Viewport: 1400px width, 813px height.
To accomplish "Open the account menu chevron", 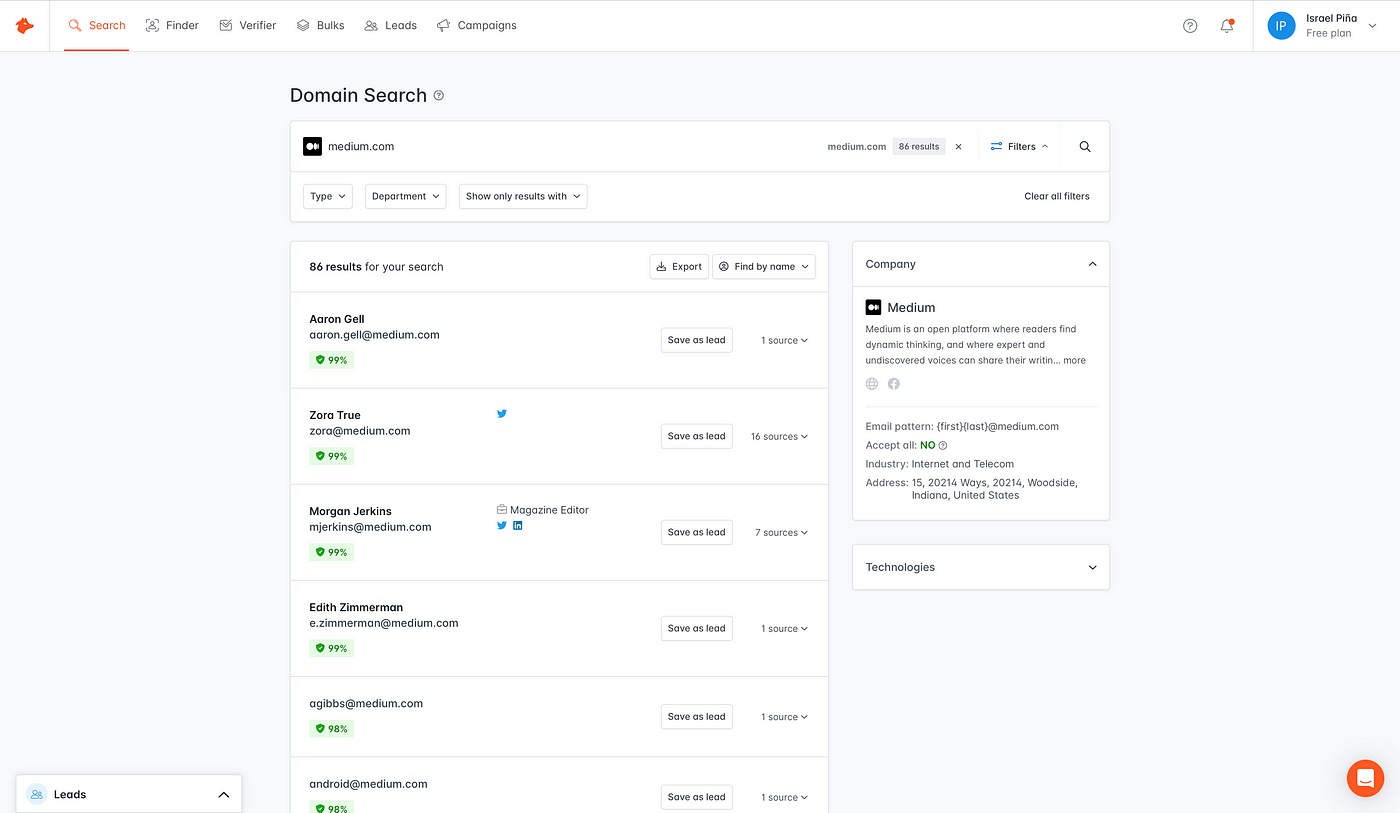I will [x=1373, y=26].
